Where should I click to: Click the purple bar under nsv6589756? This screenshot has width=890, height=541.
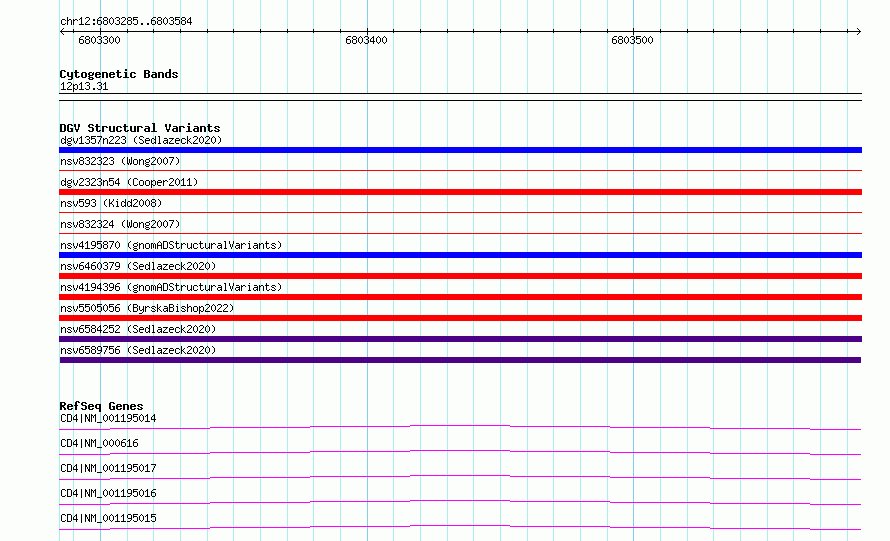tap(460, 360)
